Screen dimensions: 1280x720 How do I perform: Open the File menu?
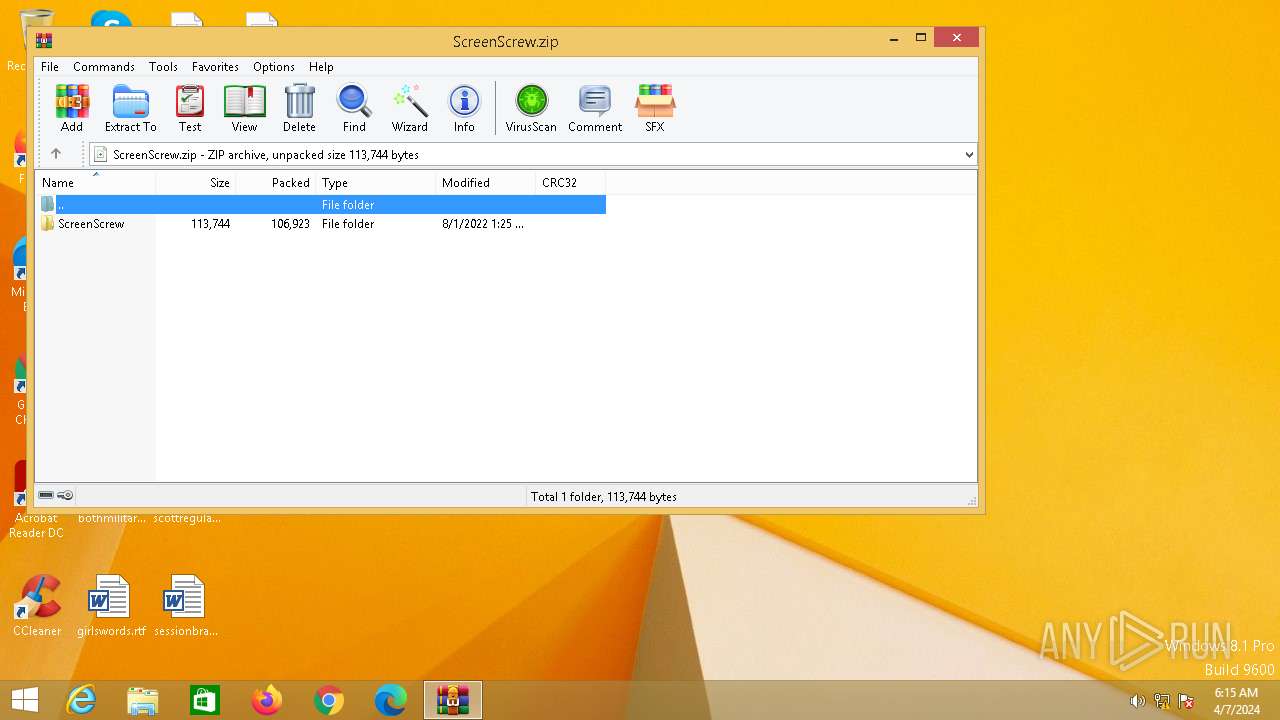pos(49,67)
